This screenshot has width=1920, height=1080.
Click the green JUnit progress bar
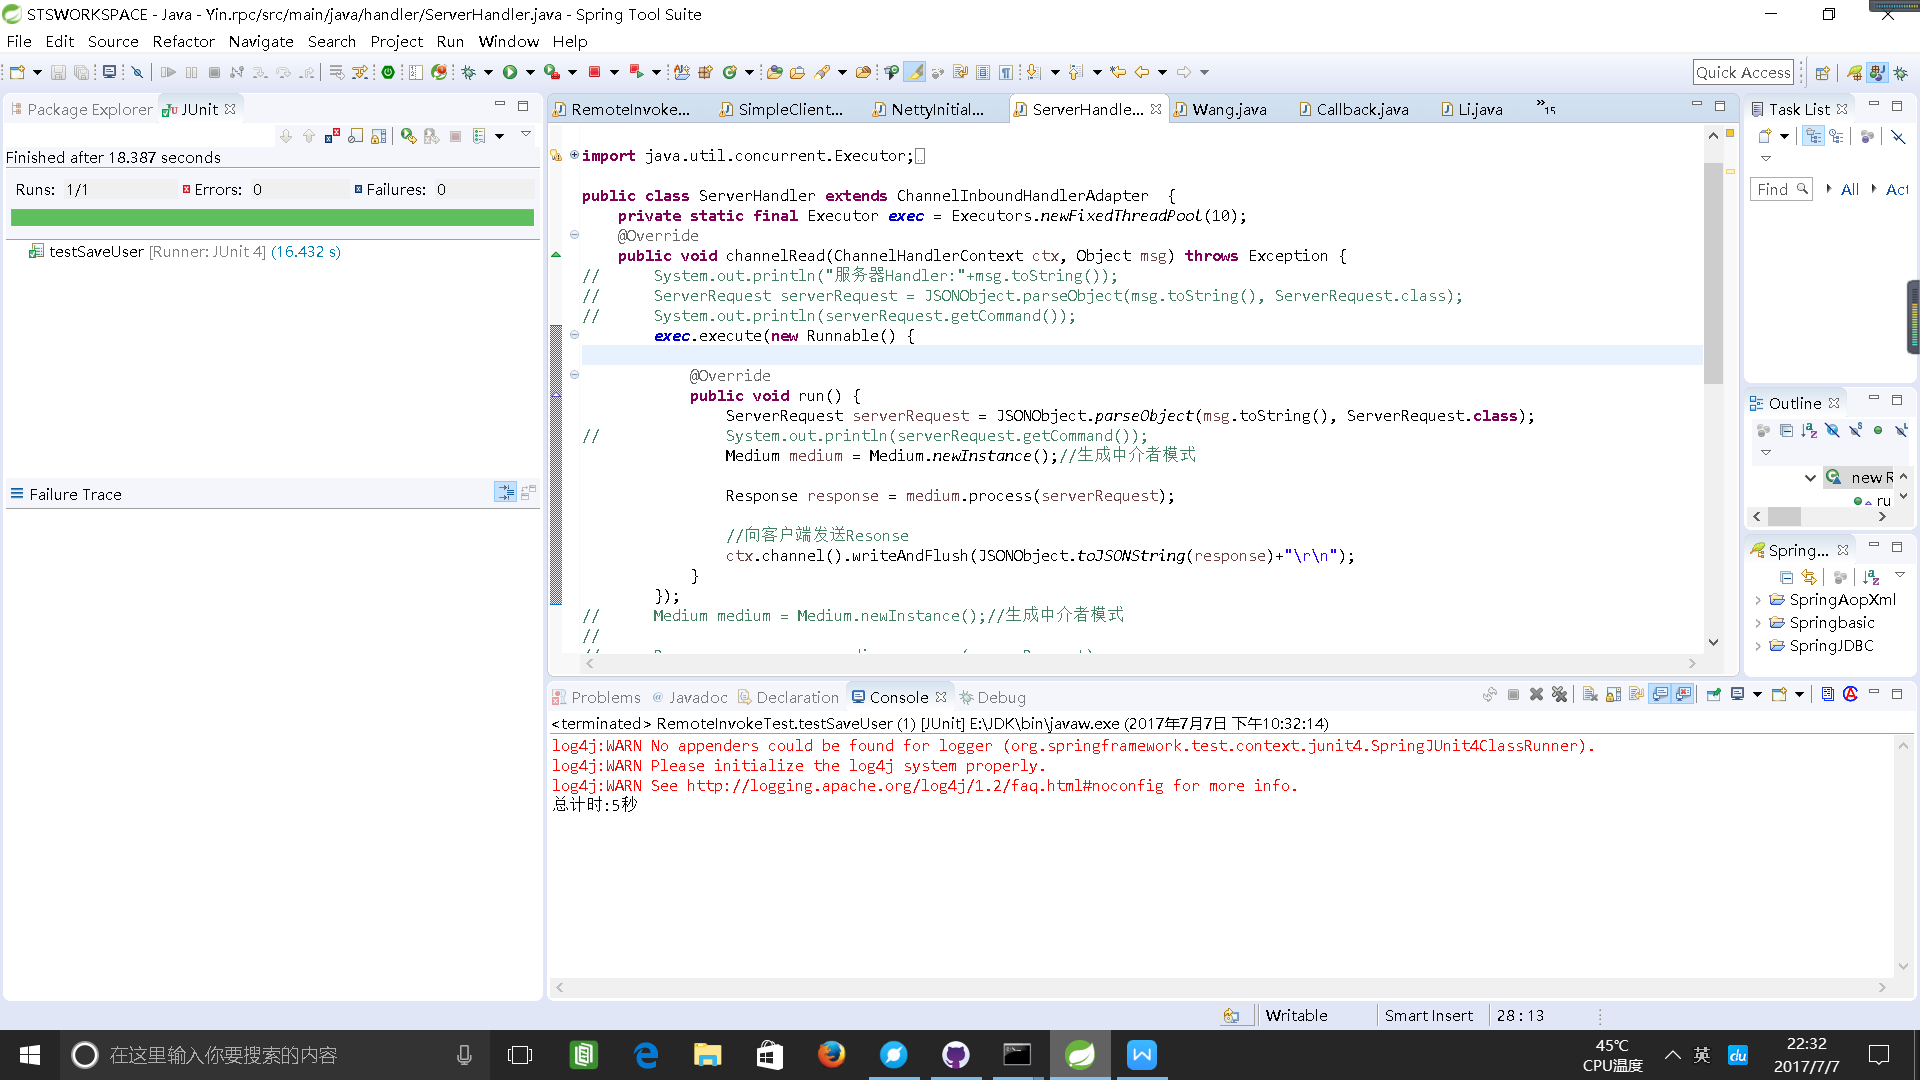tap(272, 217)
